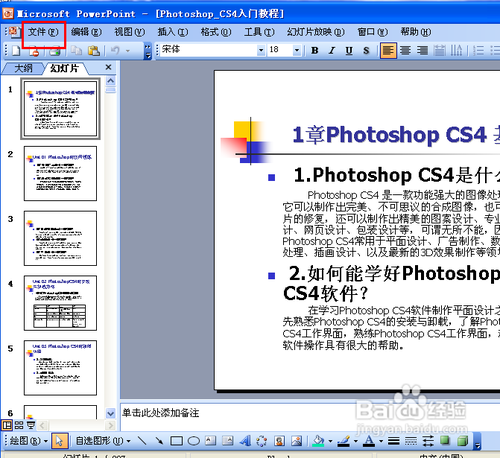Insert diagram or organization chart icon
This screenshot has height=458, width=500.
(262, 441)
